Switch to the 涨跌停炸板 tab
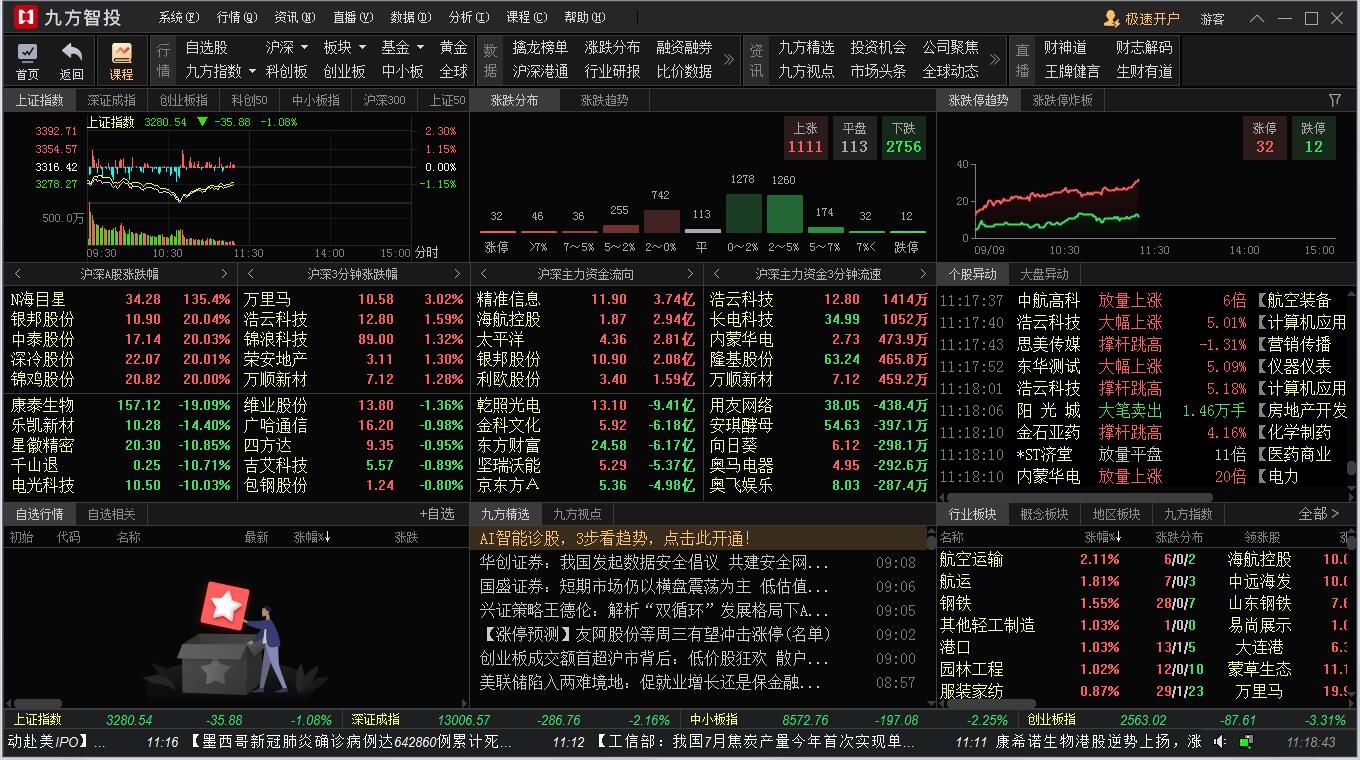The image size is (1360, 760). coord(1062,100)
